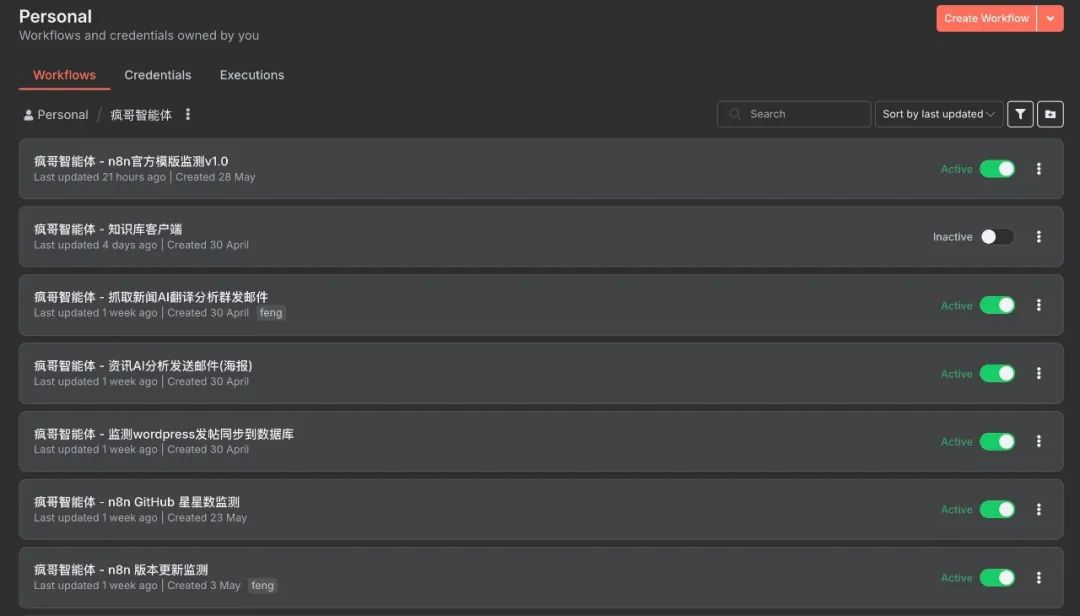Click the Create Workflow button
This screenshot has width=1080, height=616.
point(986,19)
